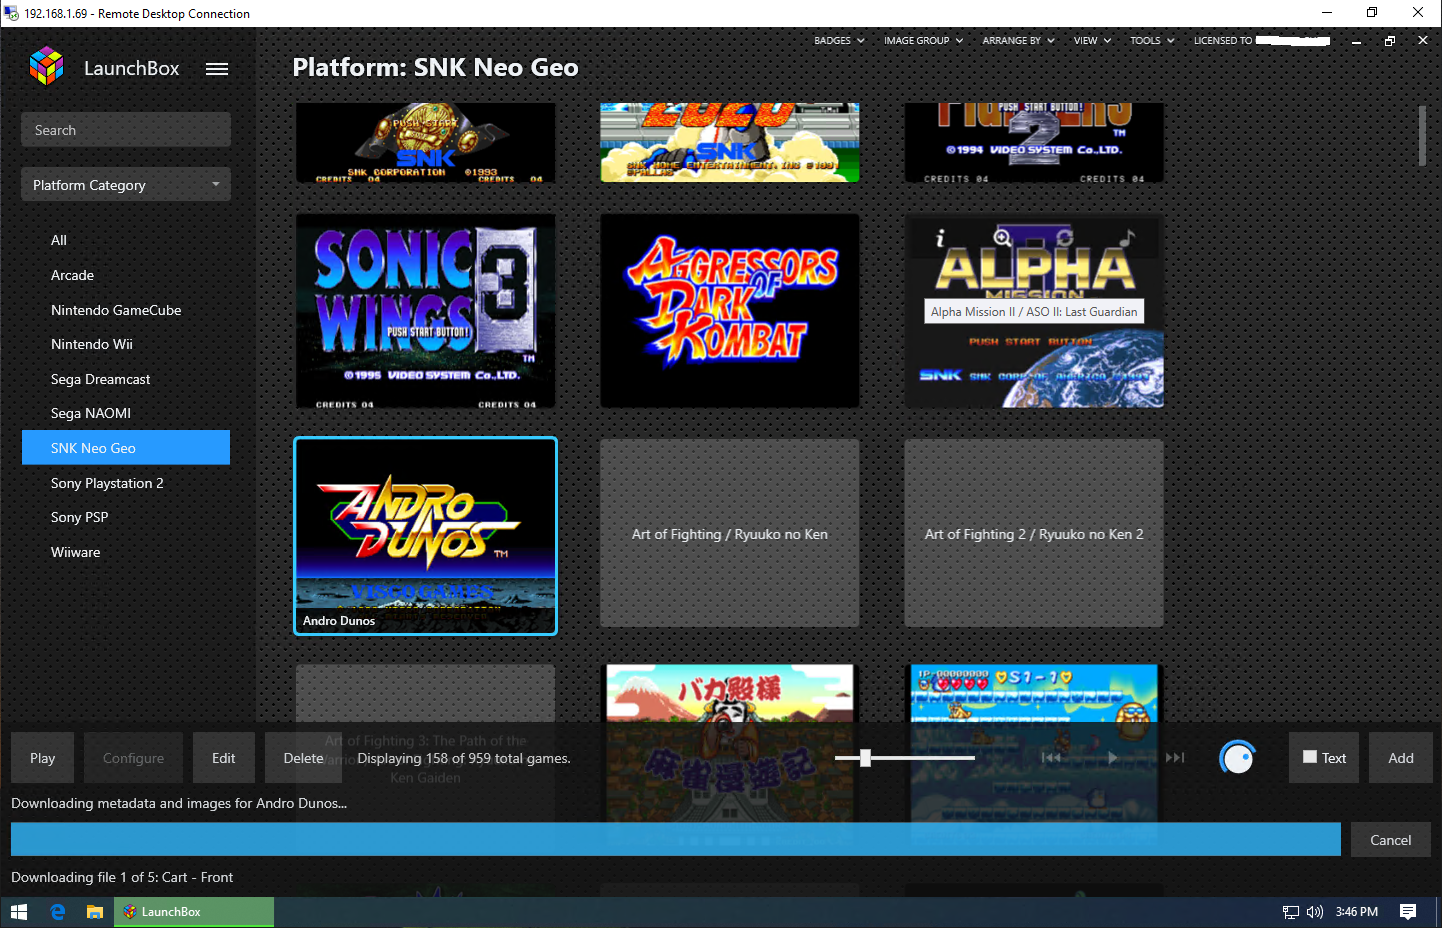The width and height of the screenshot is (1442, 928).
Task: Select Sega Dreamcast platform
Action: (x=126, y=379)
